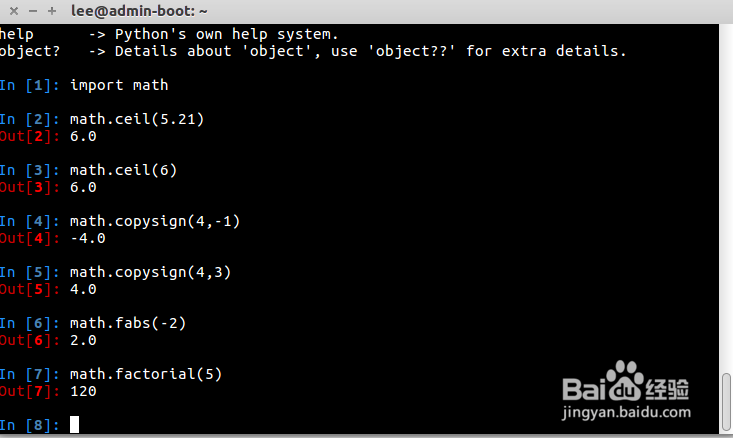Click the In [7] prompt label
Image resolution: width=733 pixels, height=438 pixels.
pos(30,374)
